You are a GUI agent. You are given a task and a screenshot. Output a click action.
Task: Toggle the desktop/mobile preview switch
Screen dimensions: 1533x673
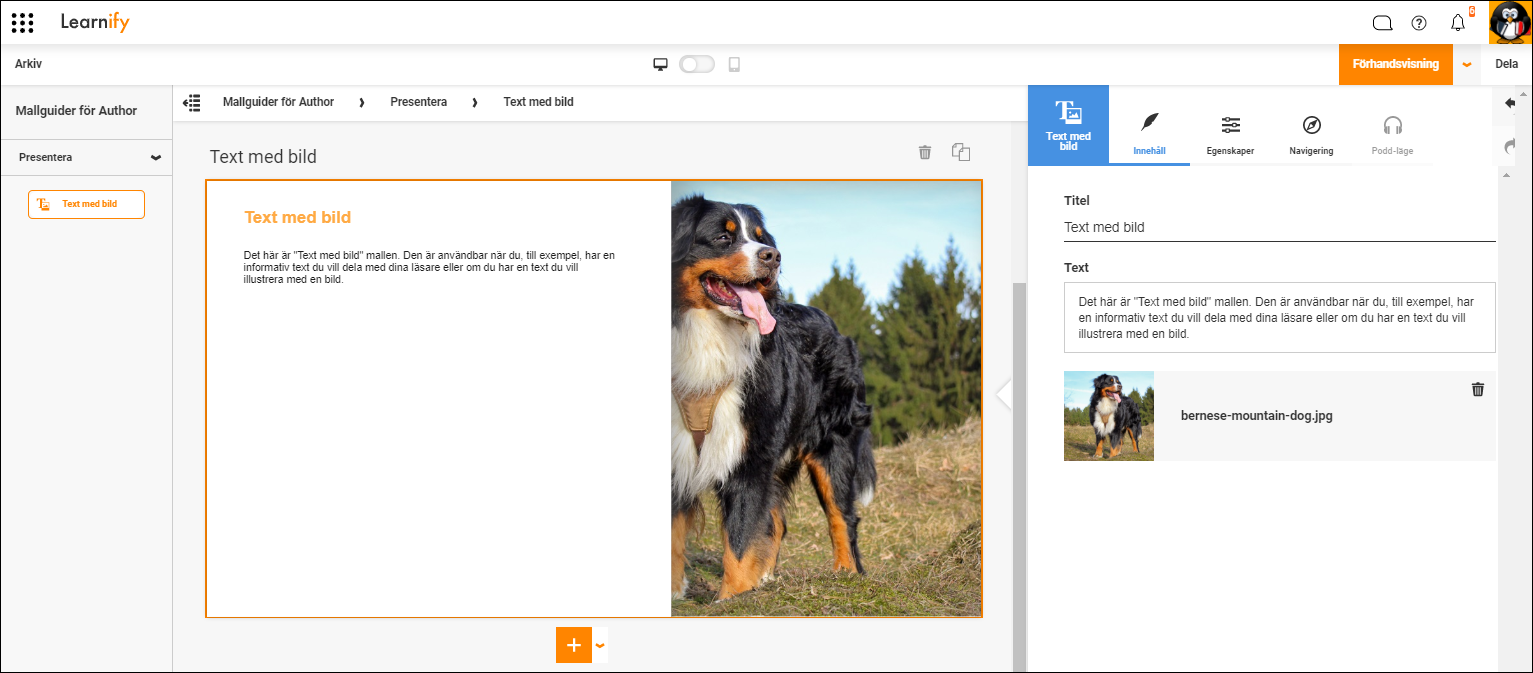[697, 64]
